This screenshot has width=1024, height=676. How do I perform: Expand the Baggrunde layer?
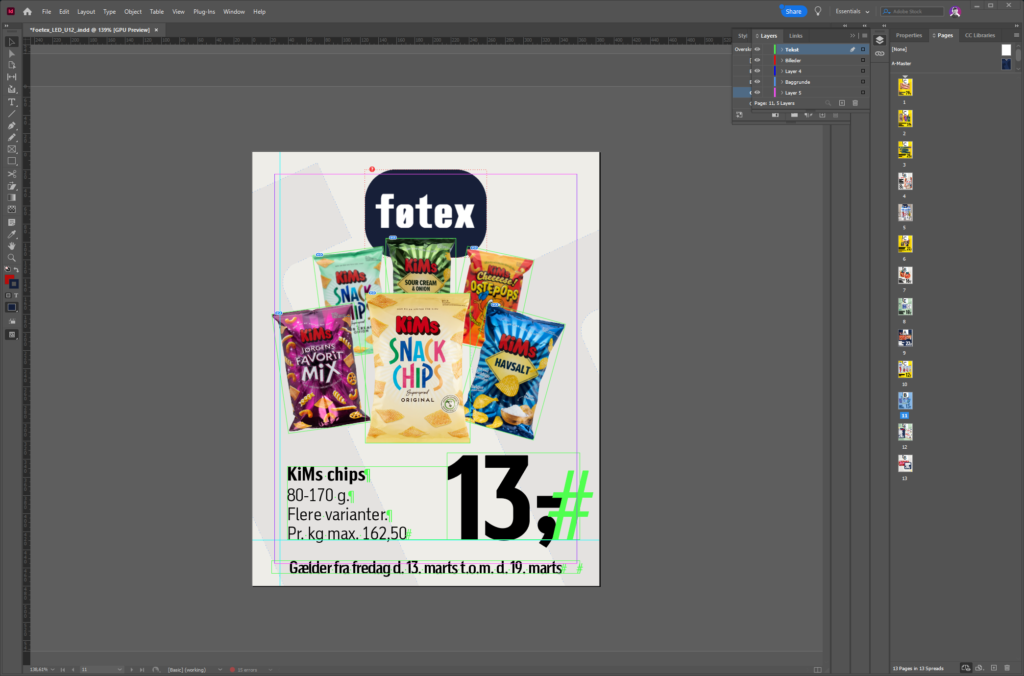(x=782, y=82)
